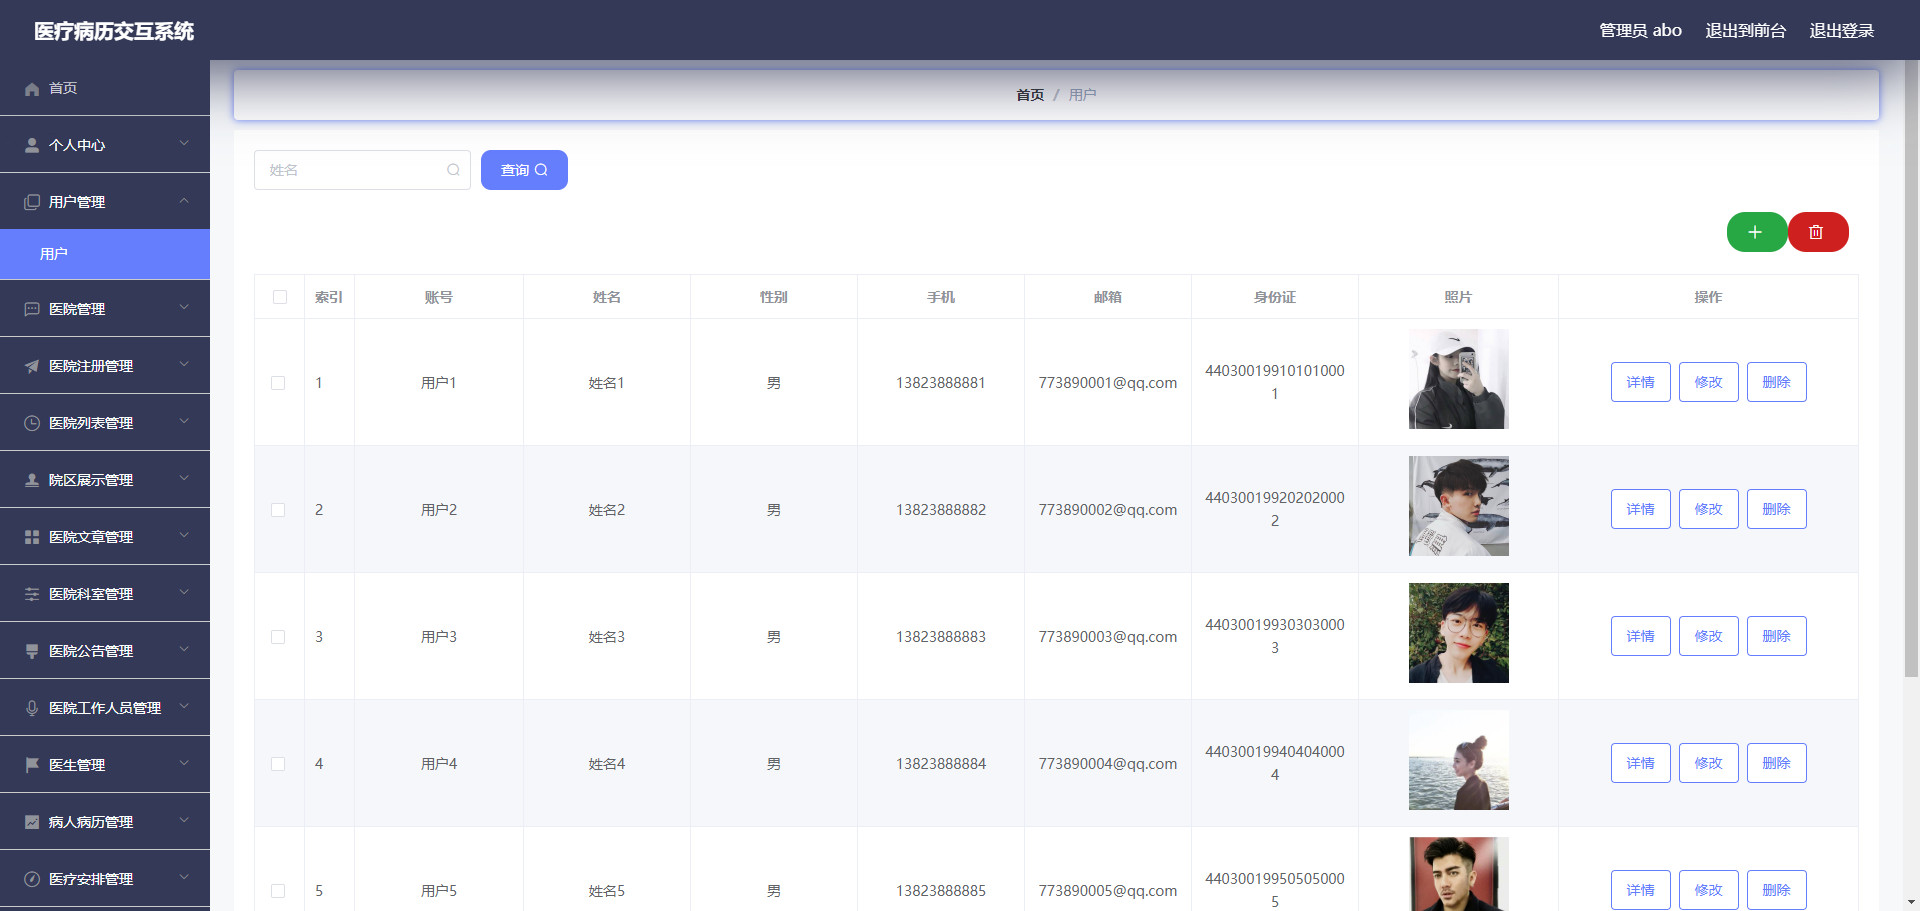
Task: Click the red trash bulk-delete button
Action: tap(1817, 232)
